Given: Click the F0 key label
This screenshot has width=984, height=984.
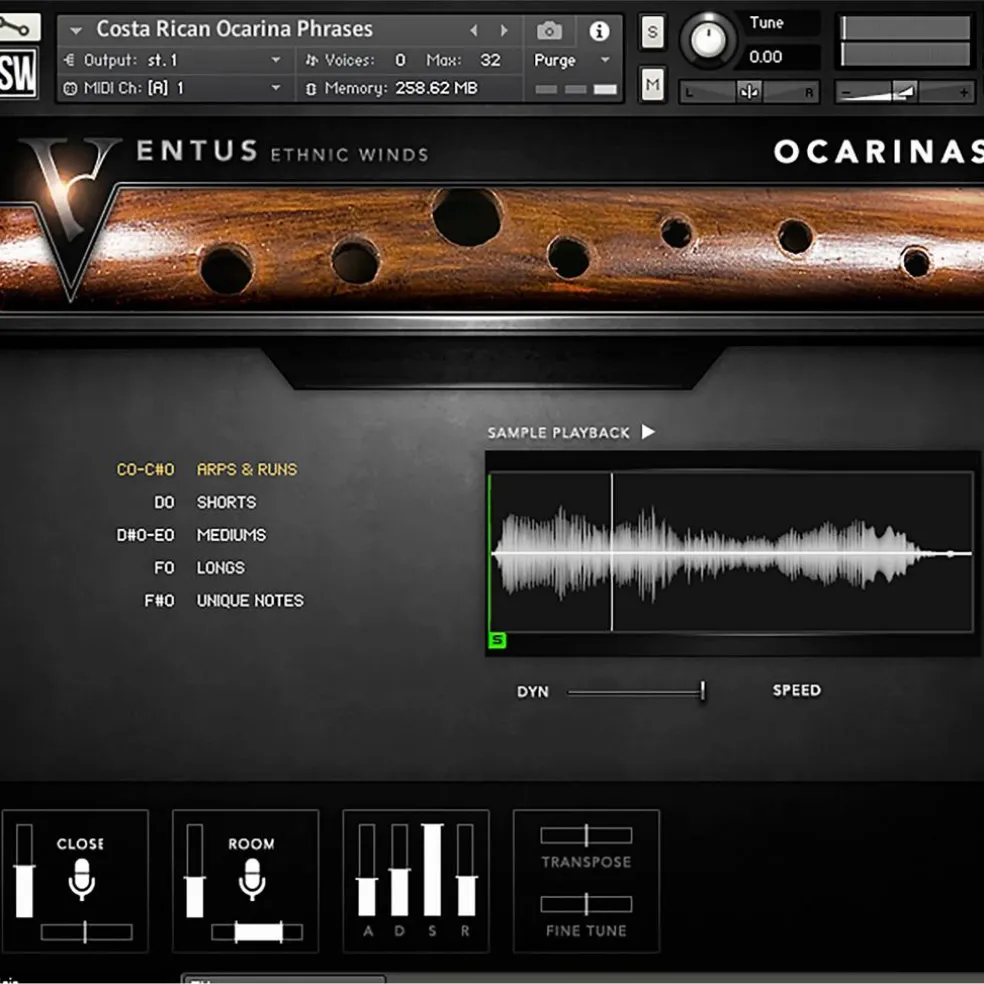Looking at the screenshot, I should [164, 567].
